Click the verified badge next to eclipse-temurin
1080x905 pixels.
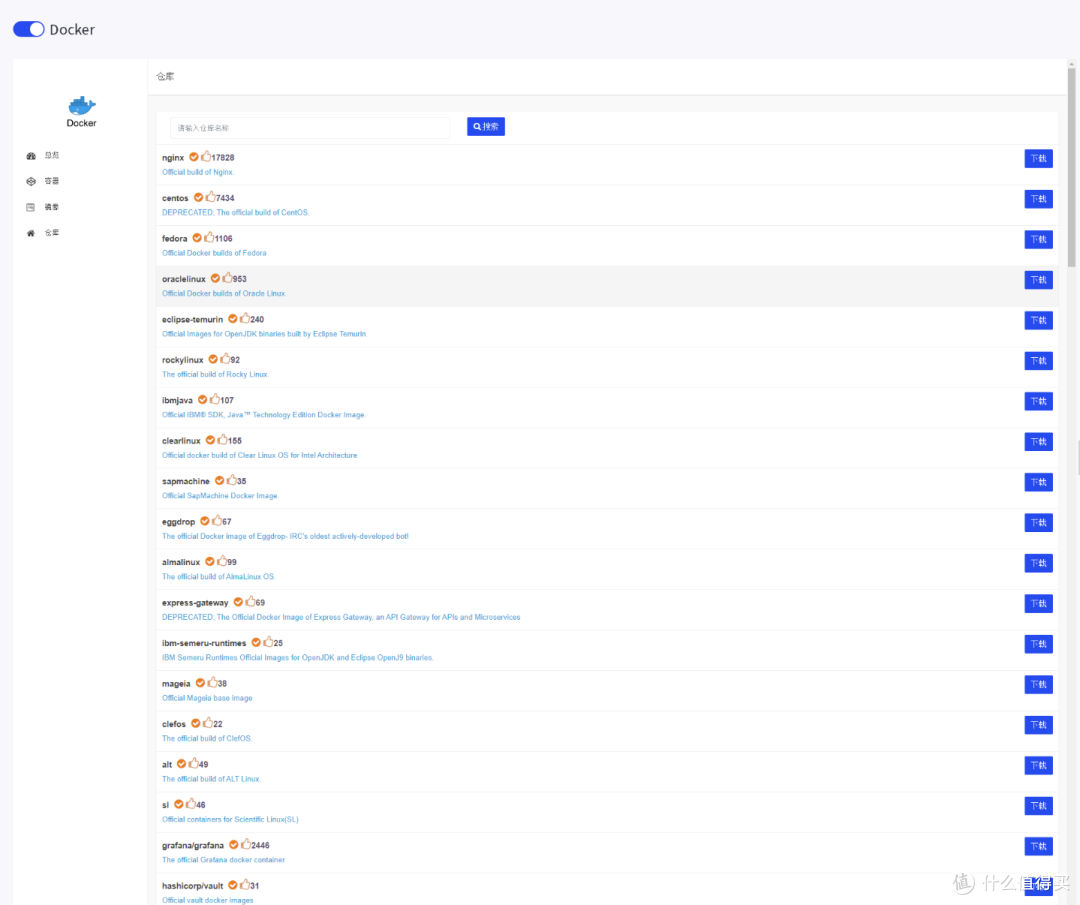click(x=233, y=319)
